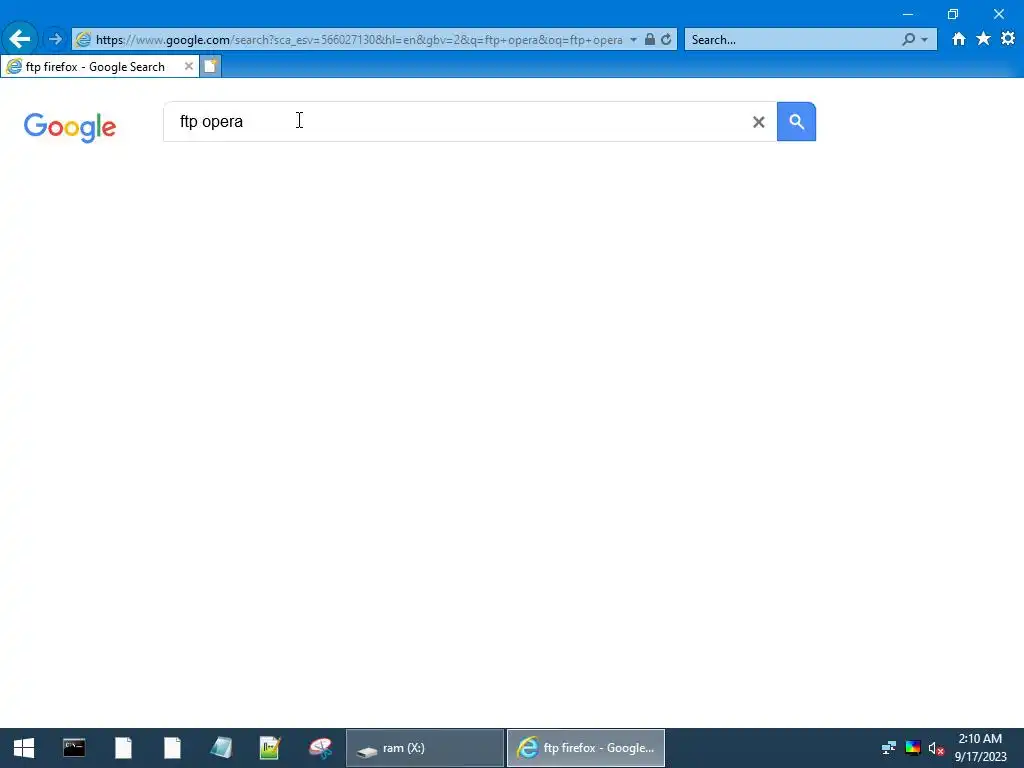Viewport: 1024px width, 768px height.
Task: Refresh the page with the reload icon
Action: pyautogui.click(x=666, y=39)
